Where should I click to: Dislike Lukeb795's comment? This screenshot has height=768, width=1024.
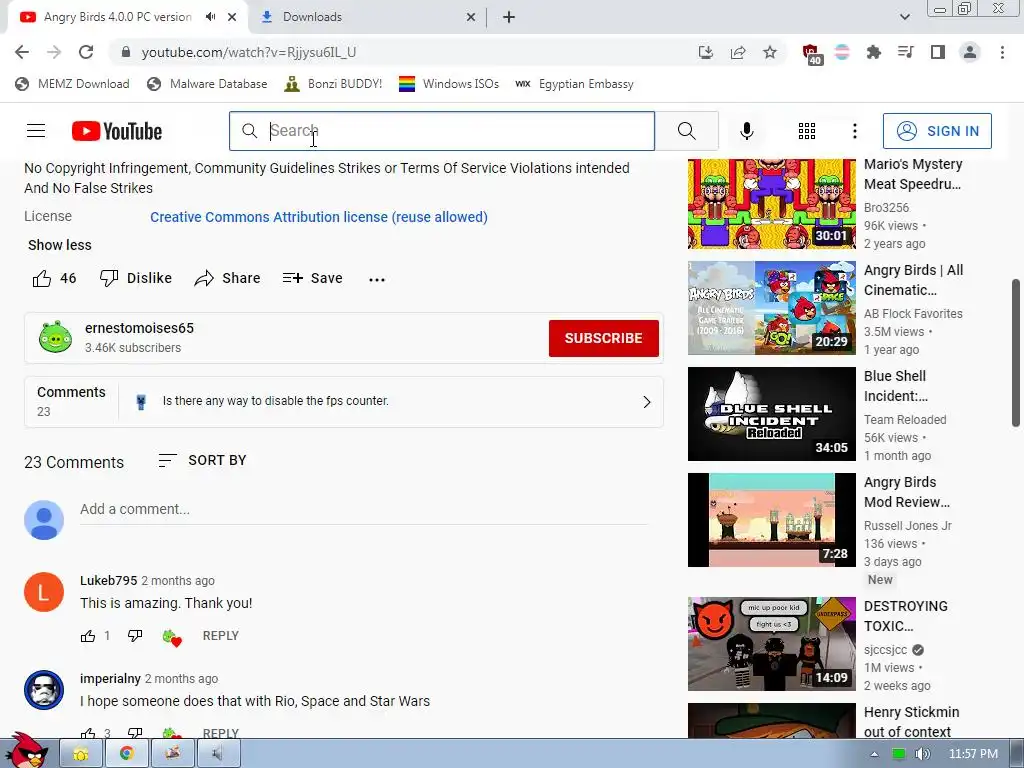[x=135, y=635]
